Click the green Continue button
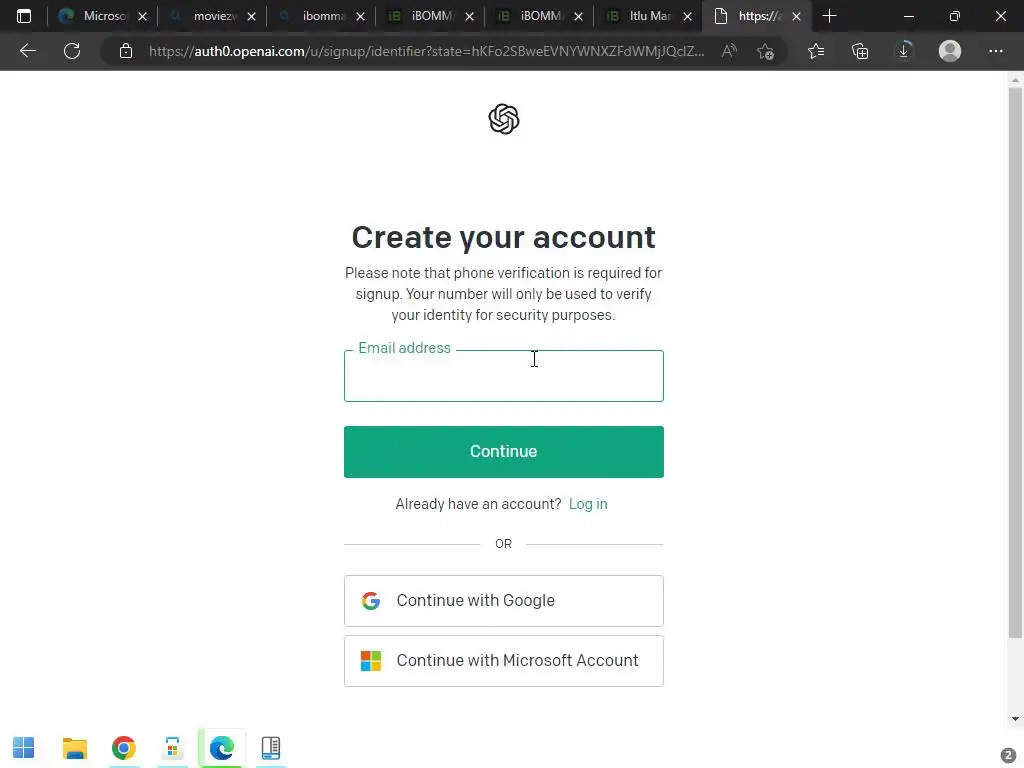 tap(504, 452)
